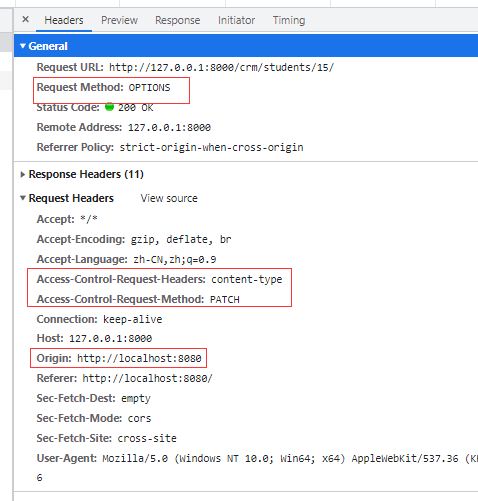This screenshot has width=478, height=501.
Task: Select Sec-Fetch-Dest value empty
Action: click(x=136, y=399)
